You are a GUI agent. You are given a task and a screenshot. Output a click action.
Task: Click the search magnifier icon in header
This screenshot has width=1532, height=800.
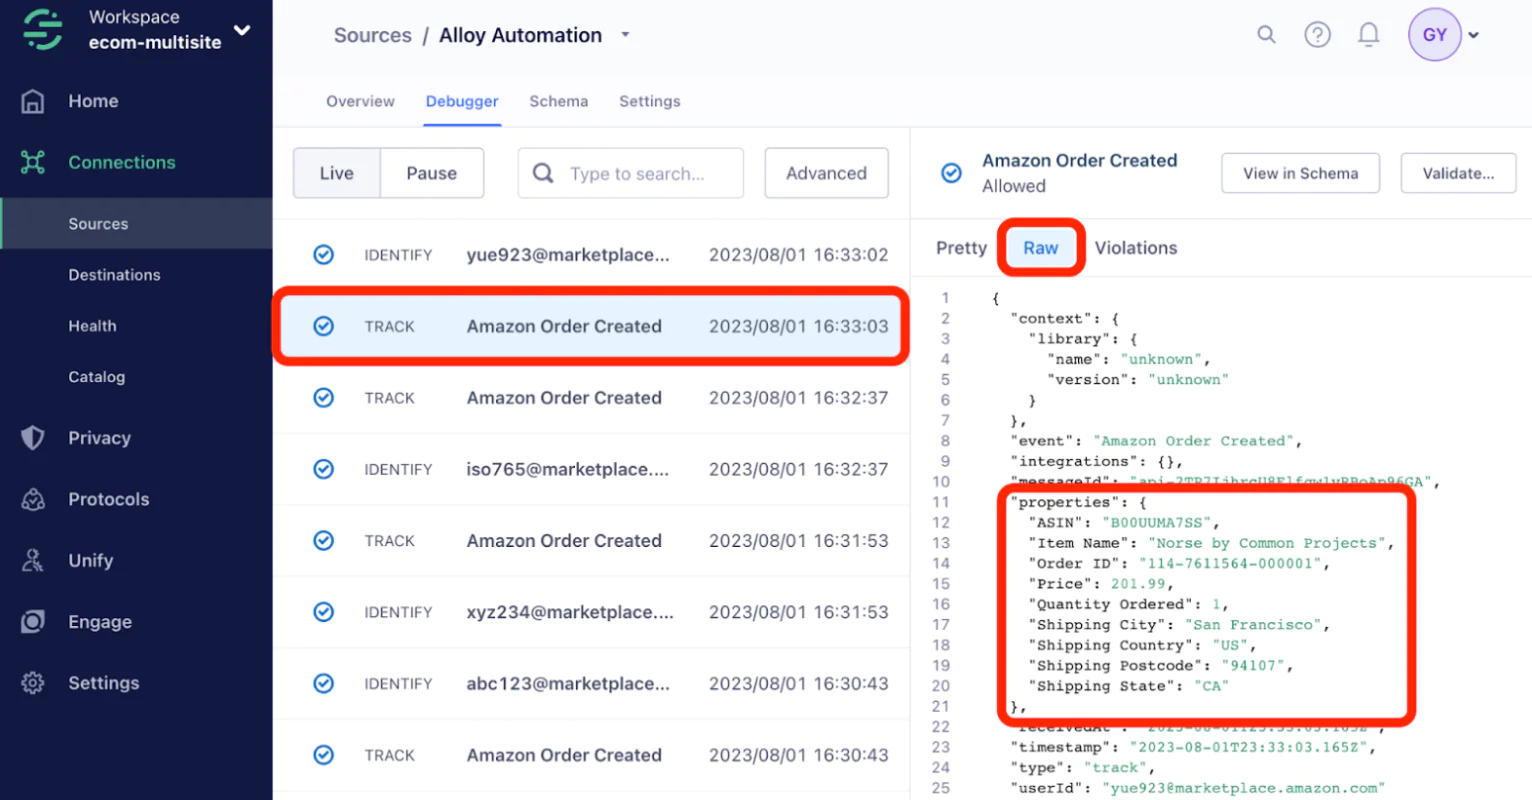click(x=1266, y=35)
